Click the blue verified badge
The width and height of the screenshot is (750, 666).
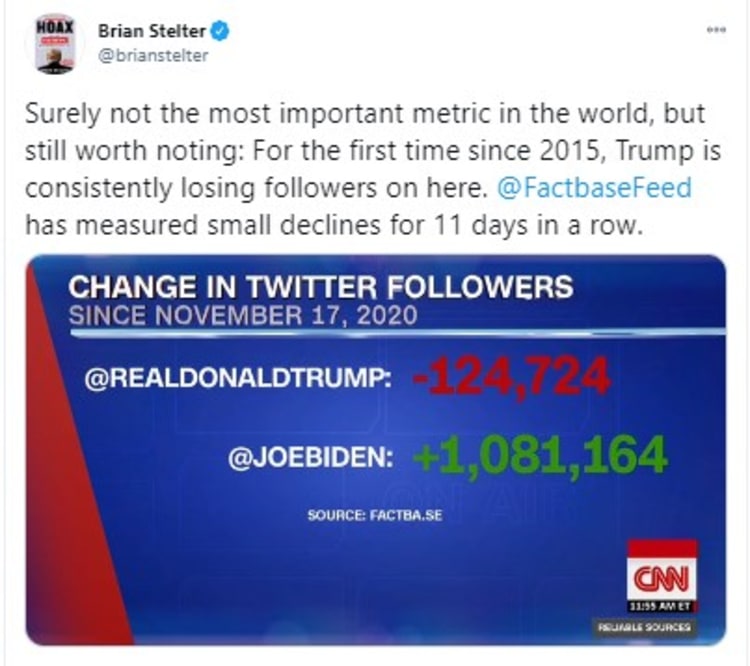coord(223,31)
